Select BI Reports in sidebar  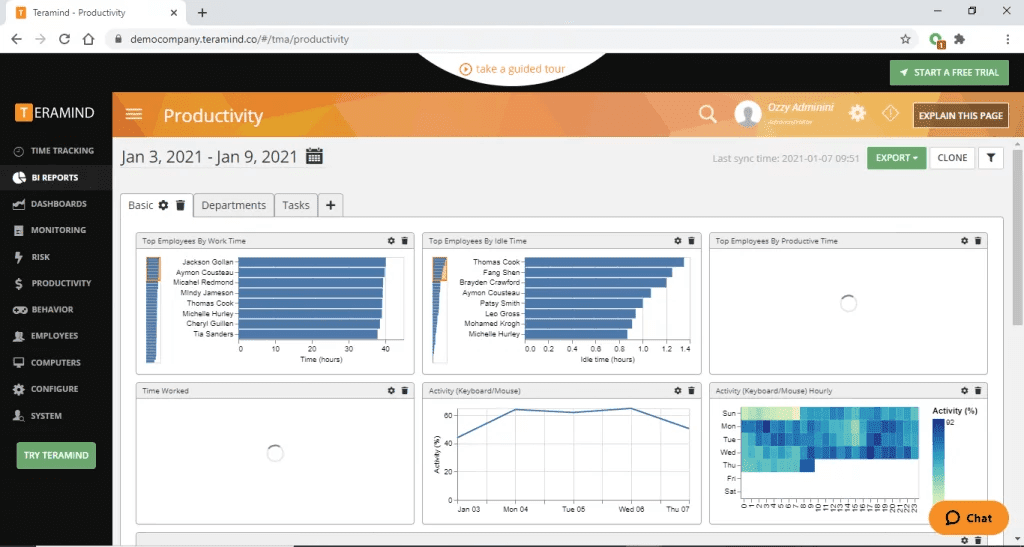click(x=56, y=178)
